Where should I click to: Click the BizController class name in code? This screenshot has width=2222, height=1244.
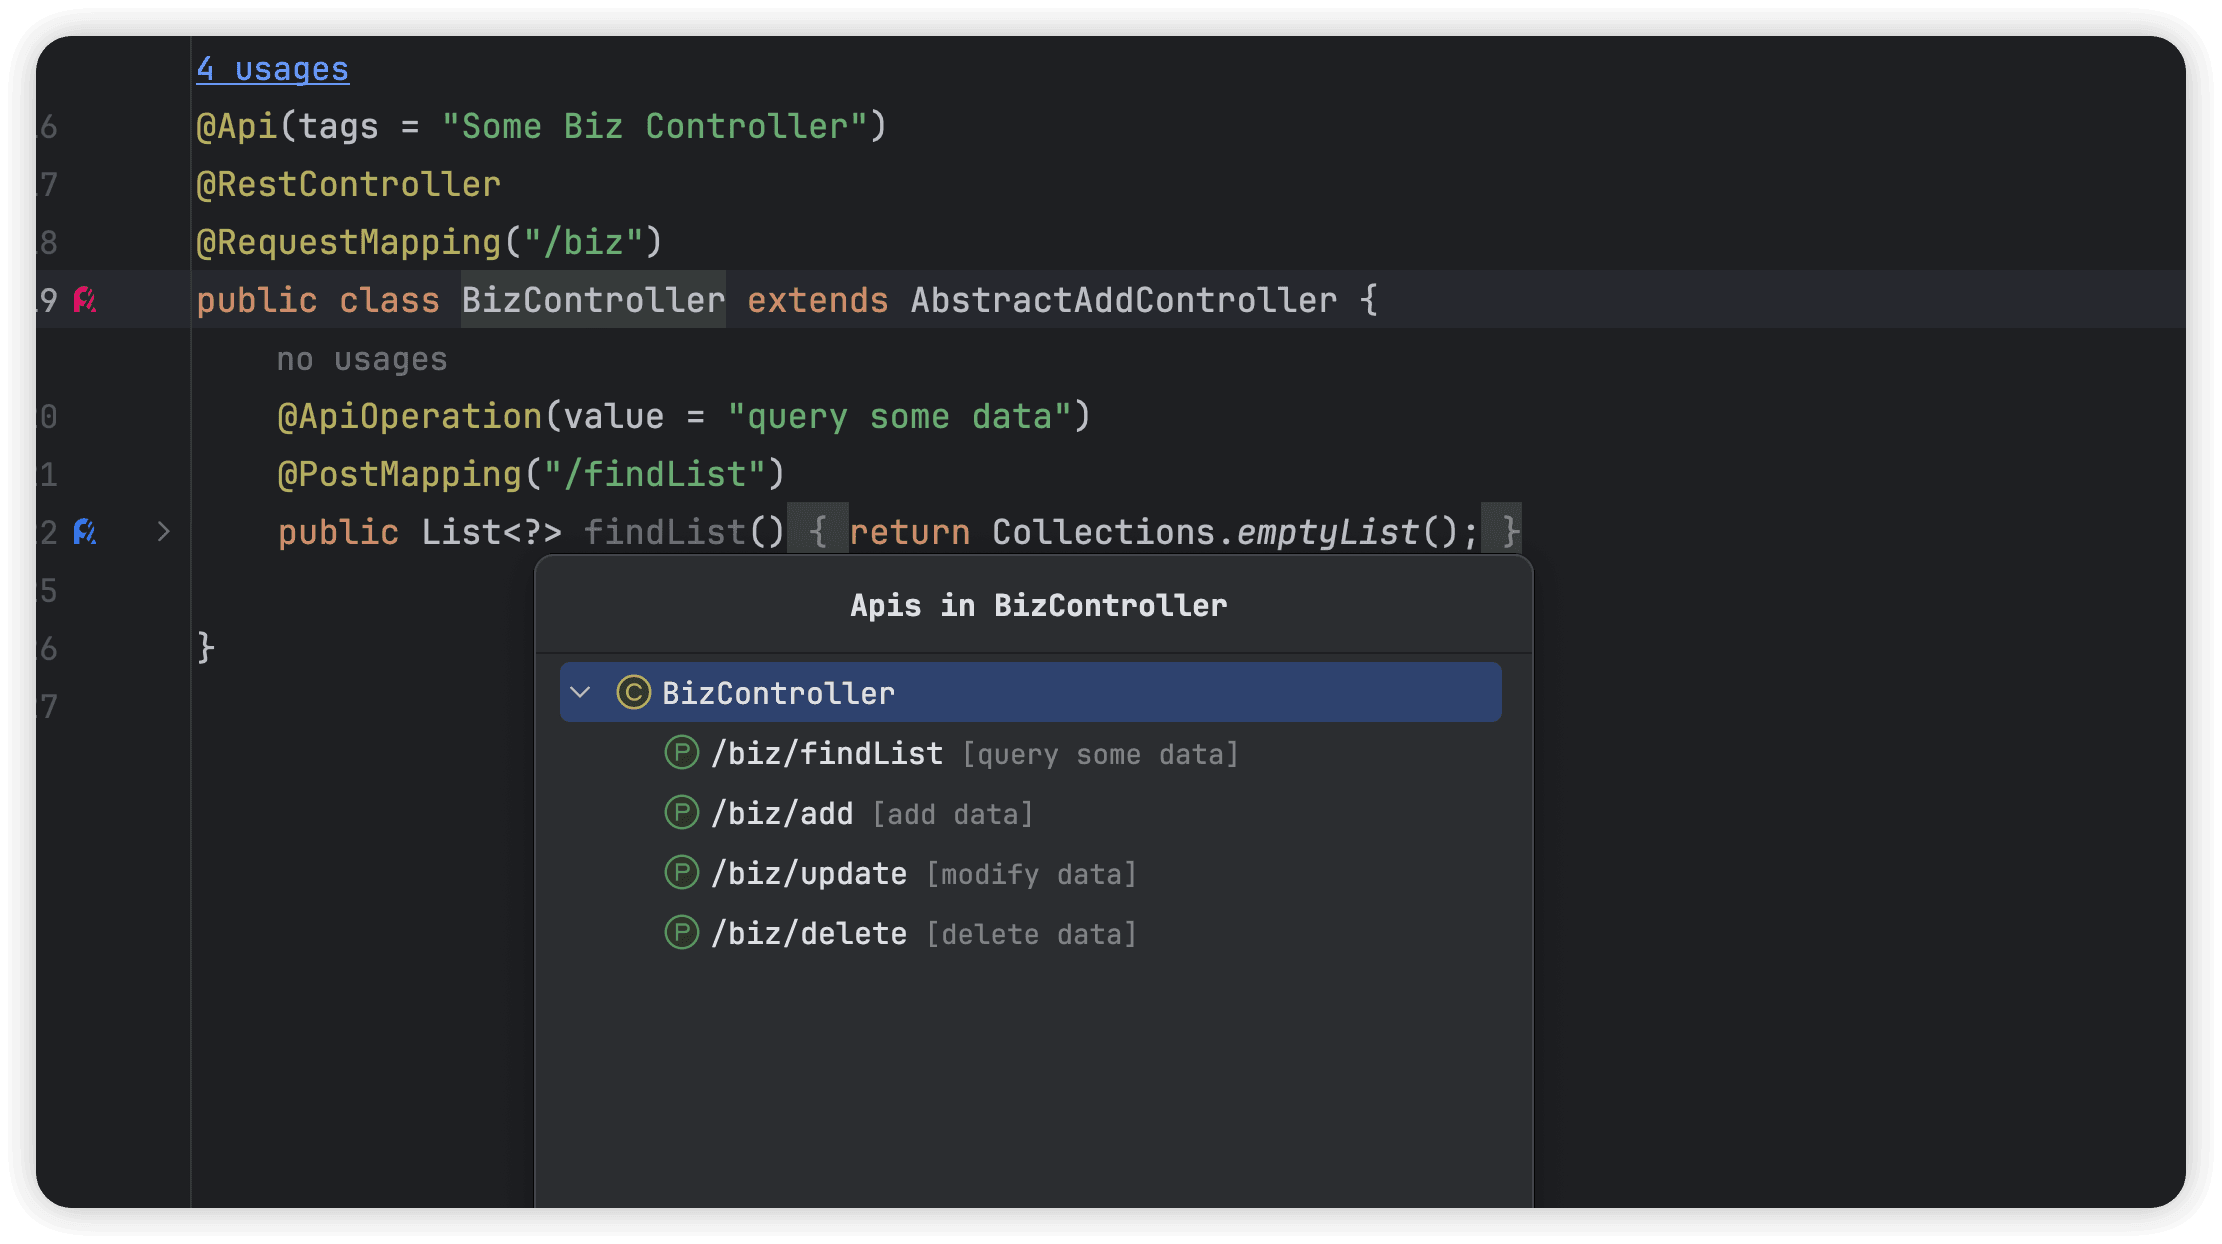pyautogui.click(x=593, y=300)
